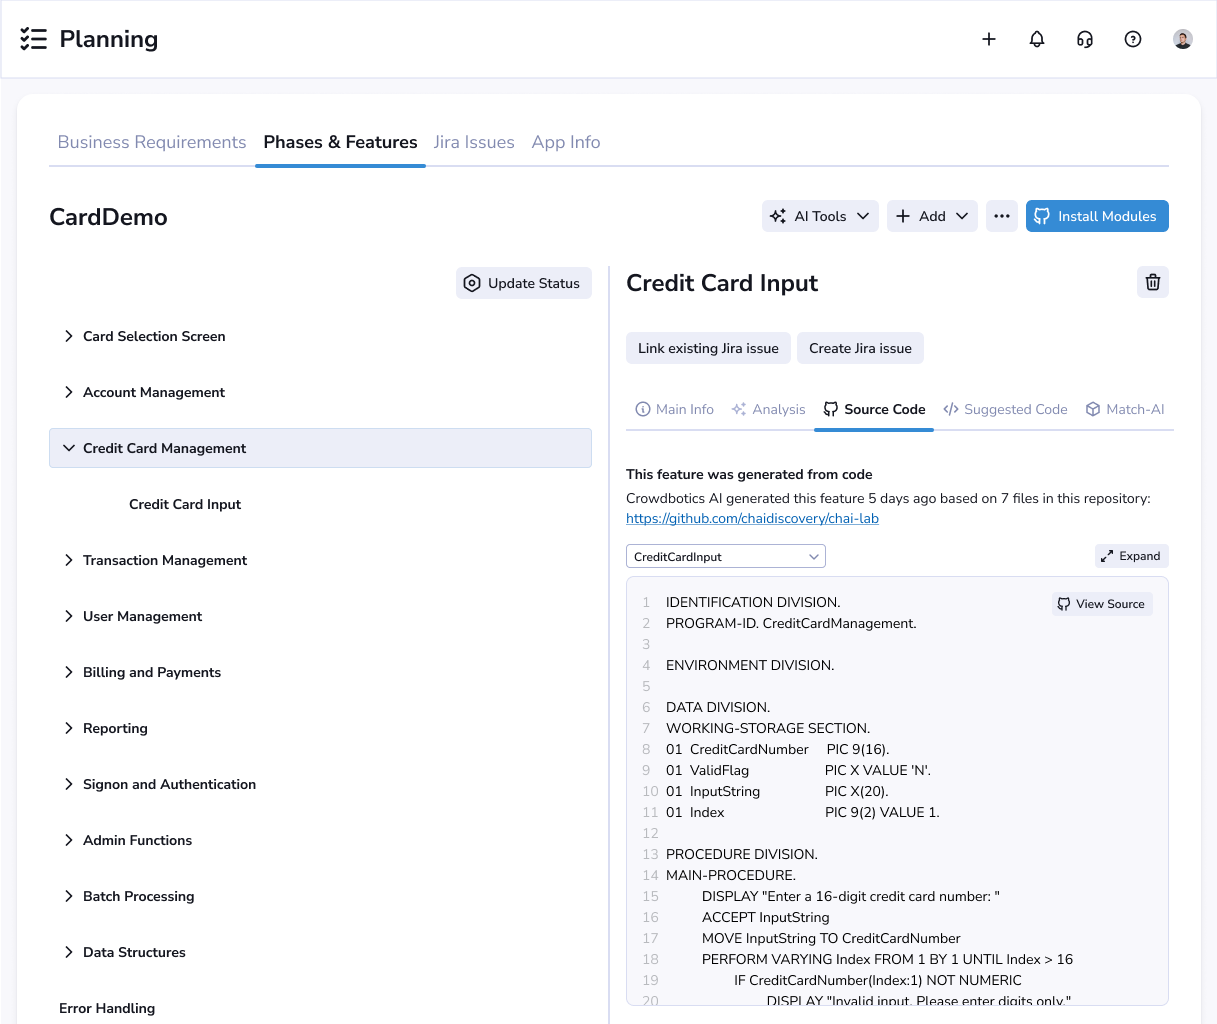Screen dimensions: 1217x1024
Task: Open the ellipsis overflow menu near Install Modules
Action: tap(1001, 216)
